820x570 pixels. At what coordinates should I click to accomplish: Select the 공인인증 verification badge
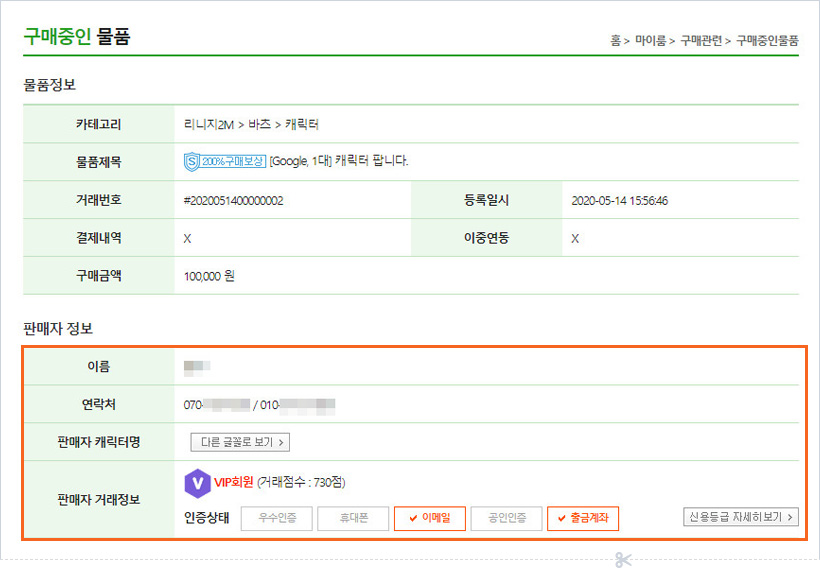(506, 518)
